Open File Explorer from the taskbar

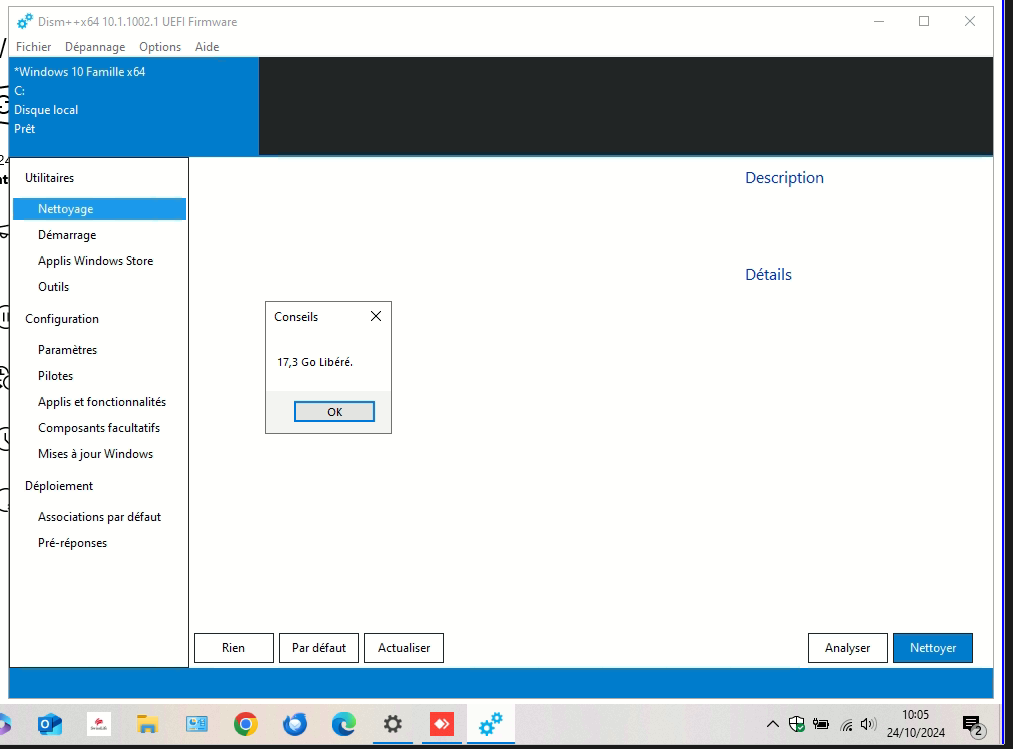coord(148,725)
